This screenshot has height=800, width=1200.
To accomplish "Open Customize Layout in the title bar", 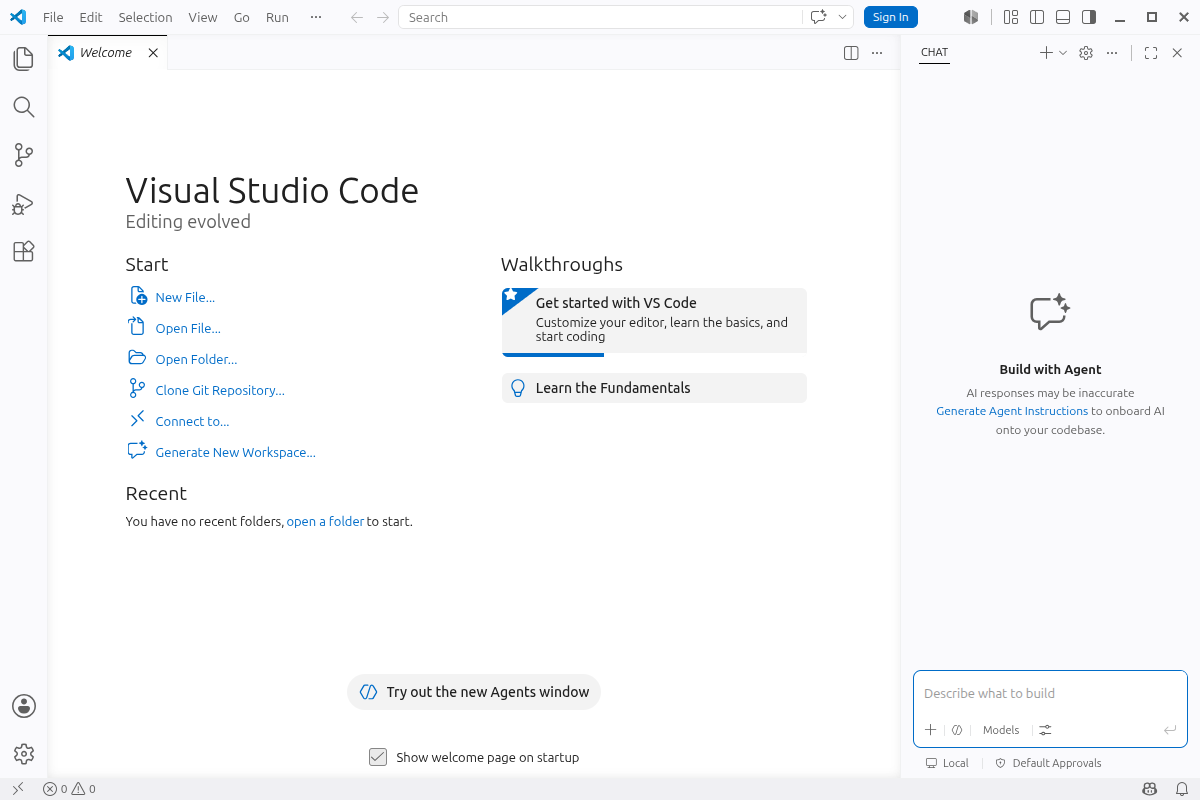I will pos(1011,17).
